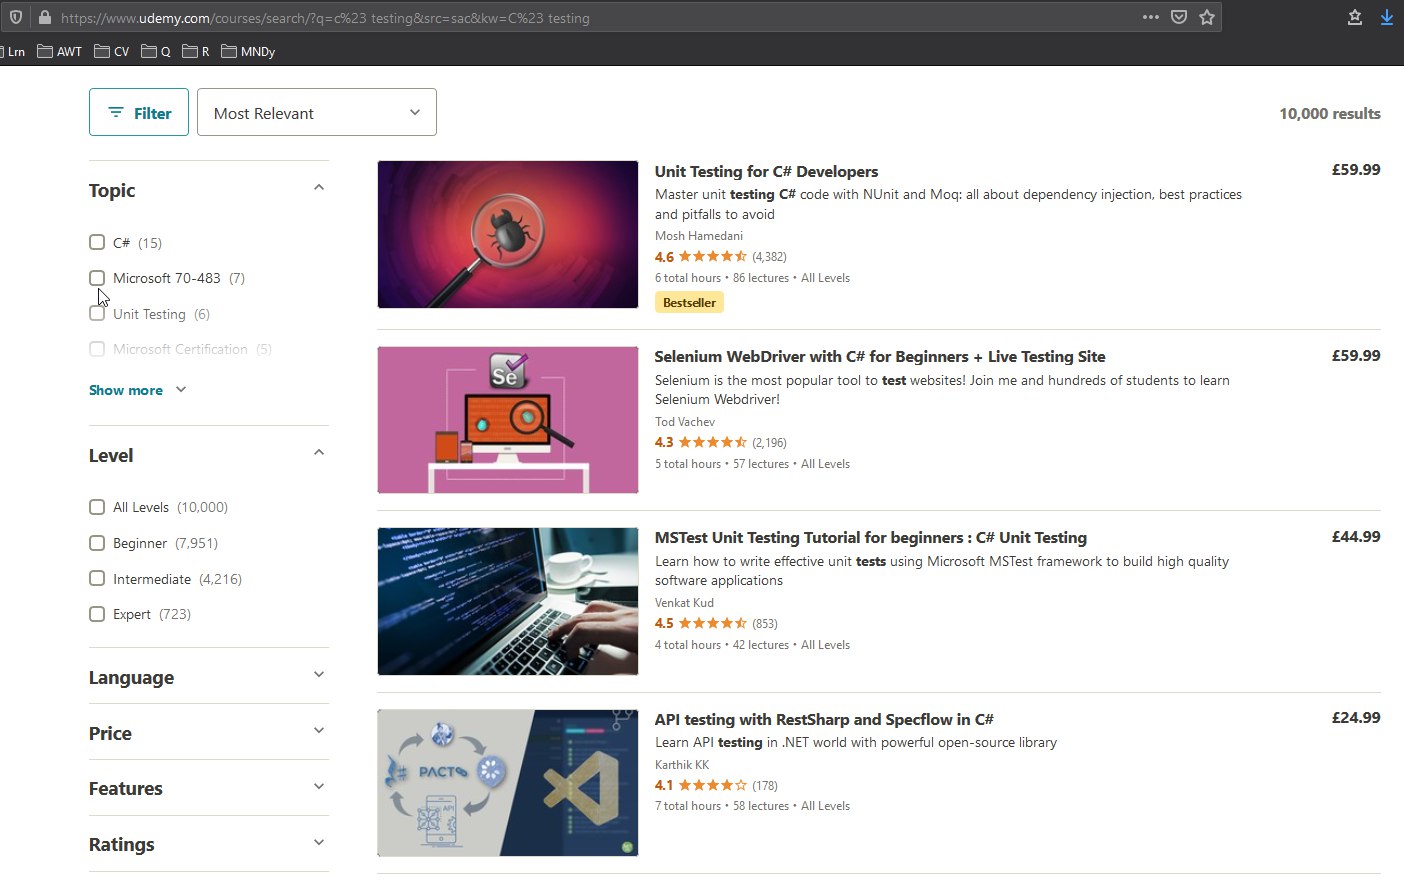Click the Pocket save icon
The width and height of the screenshot is (1404, 884).
click(x=1179, y=17)
